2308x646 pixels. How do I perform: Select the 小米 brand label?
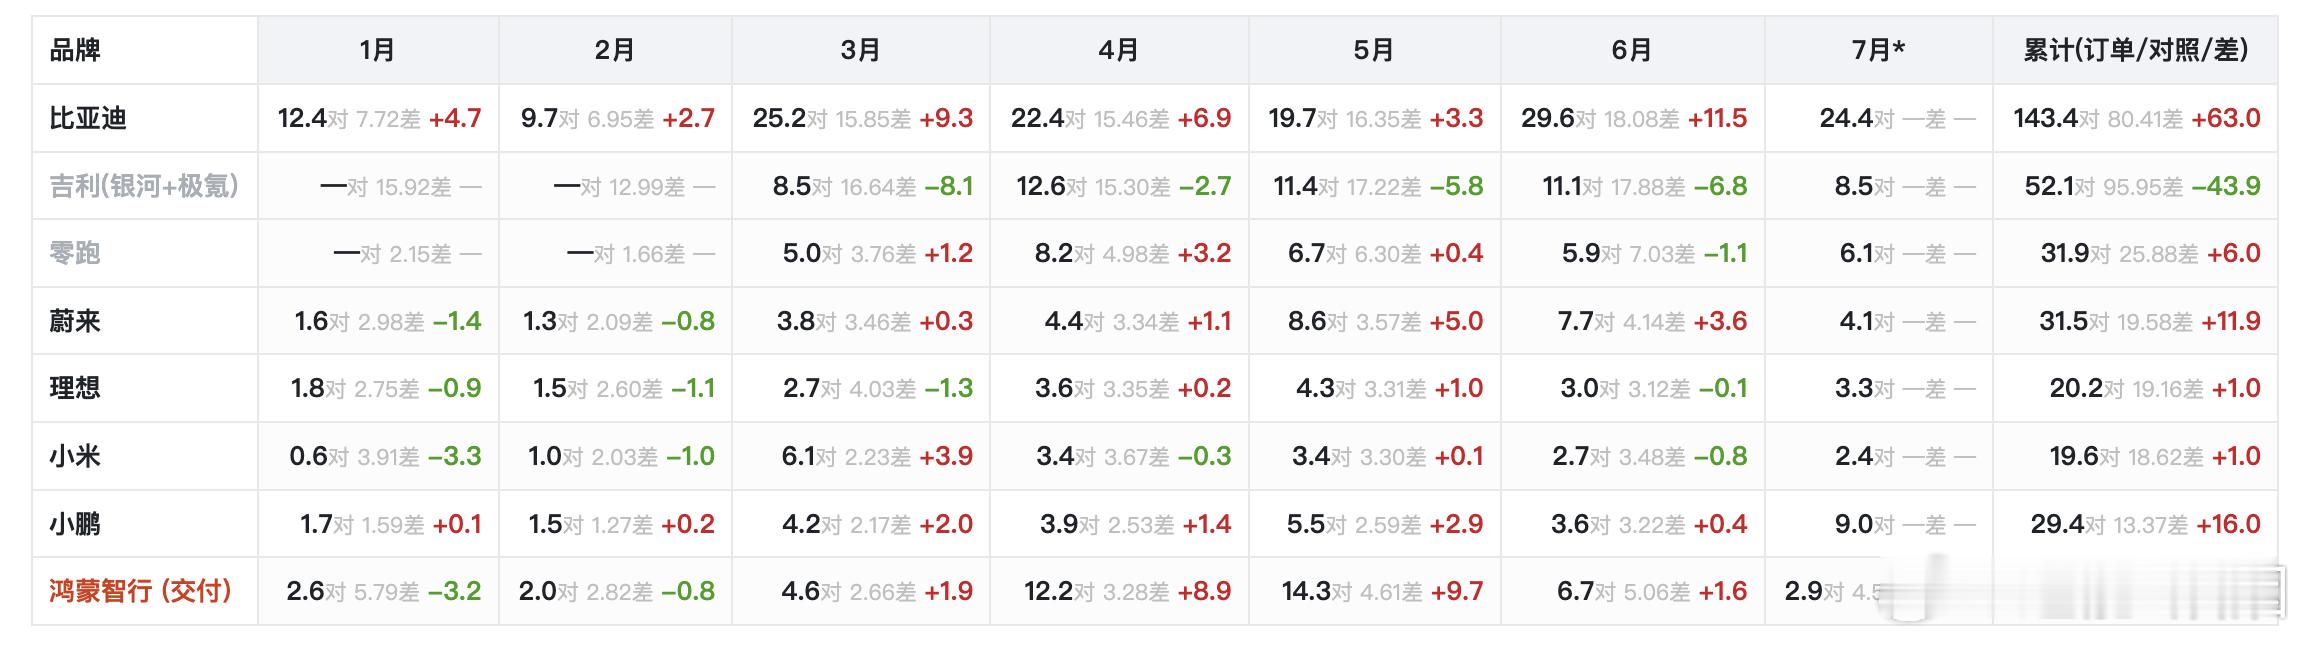click(x=75, y=456)
